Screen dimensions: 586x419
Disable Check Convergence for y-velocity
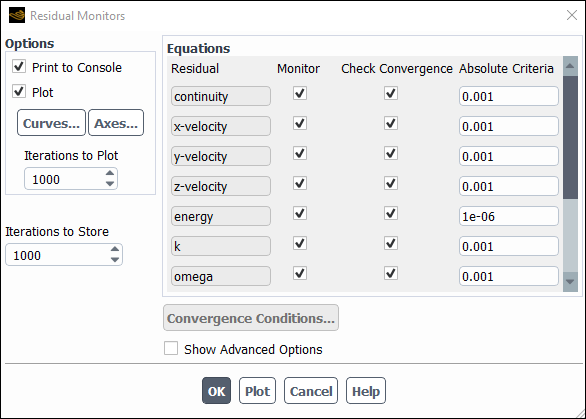391,153
